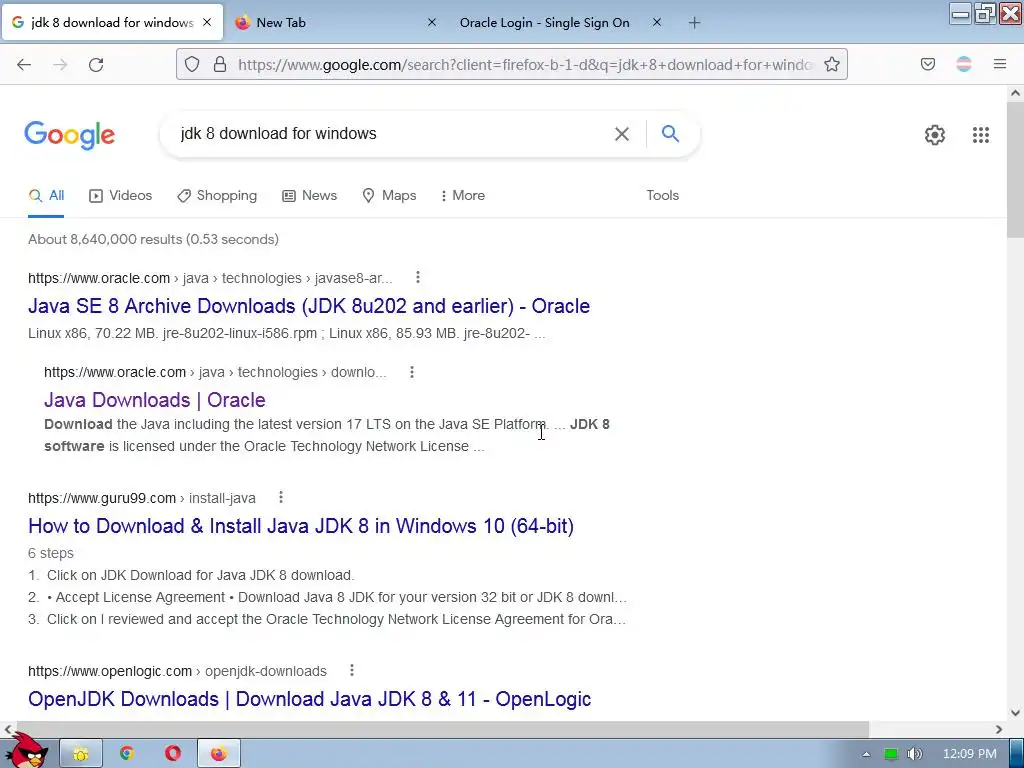Open options for Java SE 8 Archive result
Screen dimensions: 1024x768
(x=418, y=278)
